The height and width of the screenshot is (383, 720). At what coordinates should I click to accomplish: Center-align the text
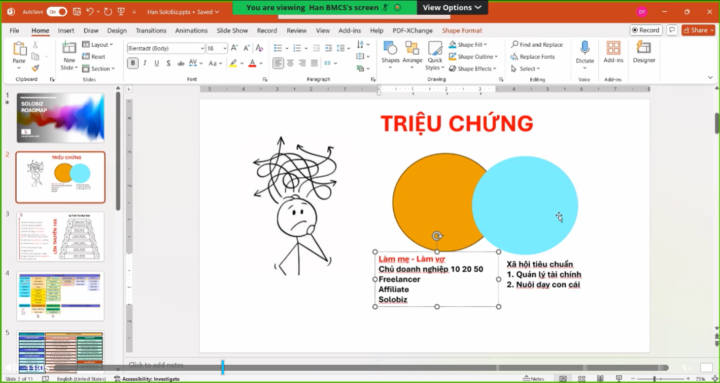click(x=290, y=63)
